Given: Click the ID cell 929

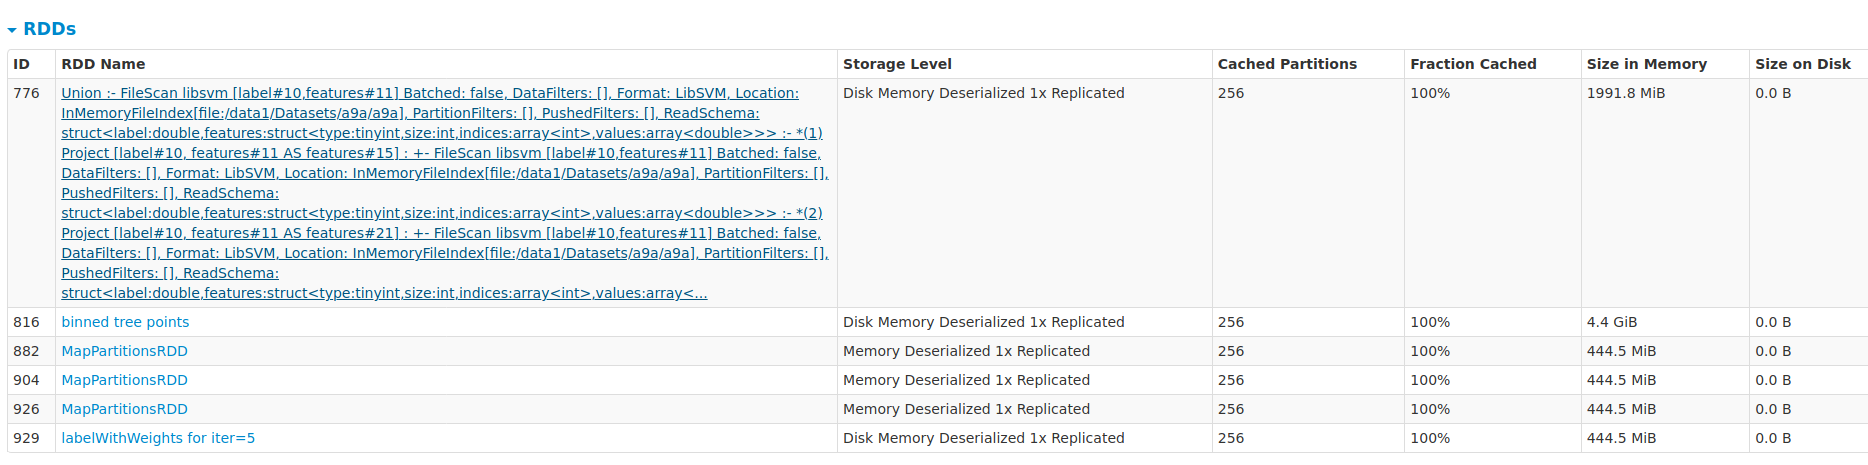Looking at the screenshot, I should pyautogui.click(x=26, y=438).
